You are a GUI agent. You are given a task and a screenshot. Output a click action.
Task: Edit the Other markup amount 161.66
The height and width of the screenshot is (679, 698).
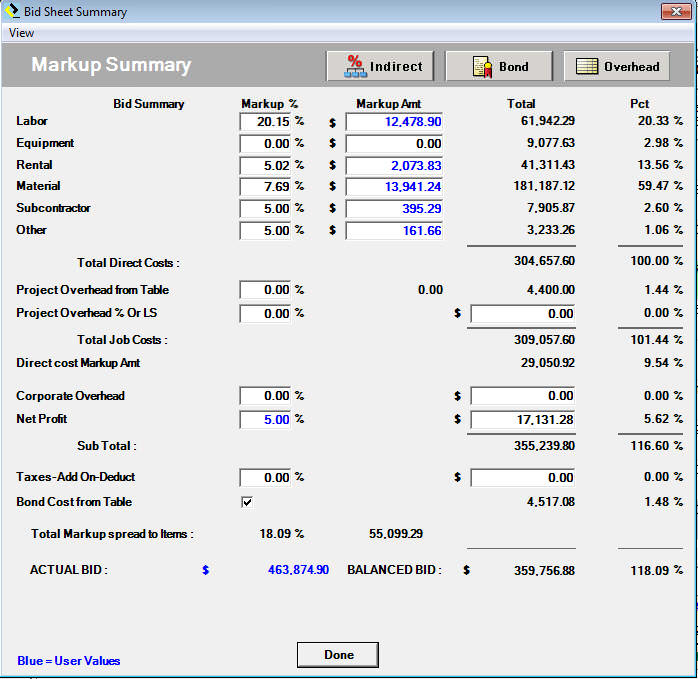[x=394, y=231]
